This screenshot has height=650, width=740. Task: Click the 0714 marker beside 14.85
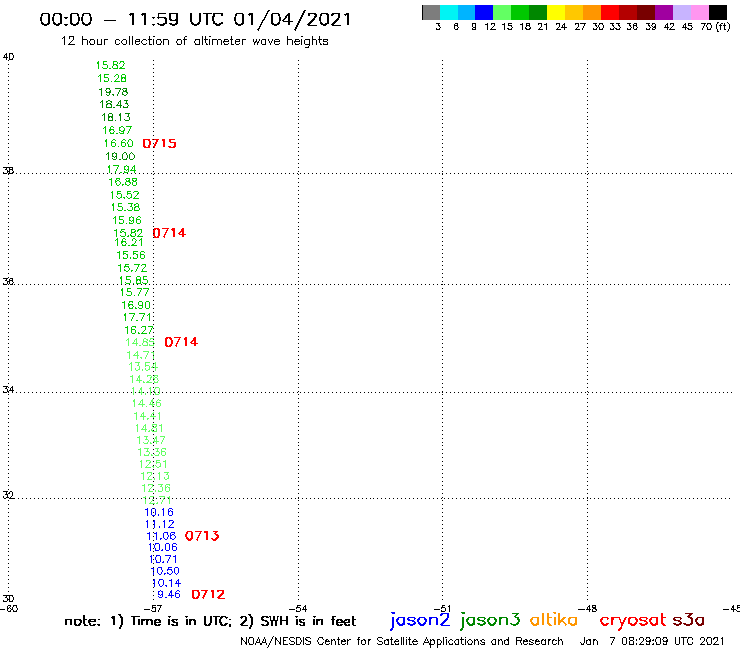click(x=181, y=342)
